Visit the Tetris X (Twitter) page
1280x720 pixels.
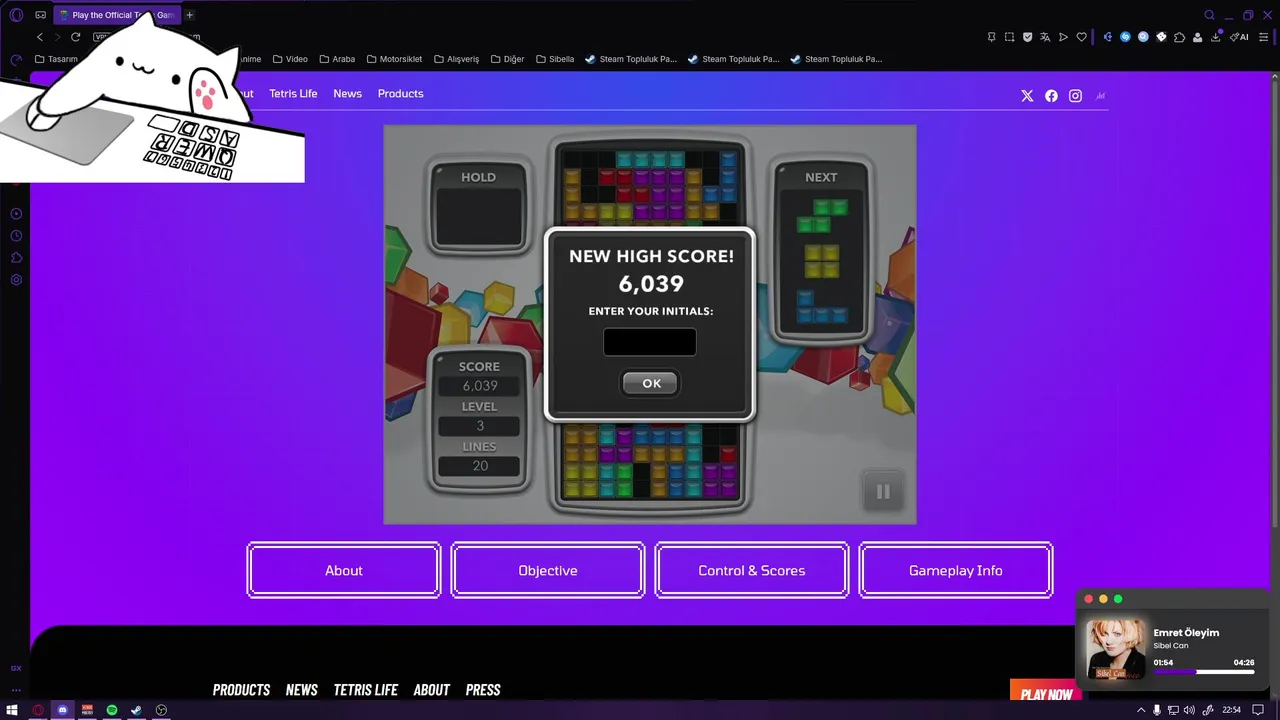[x=1027, y=96]
